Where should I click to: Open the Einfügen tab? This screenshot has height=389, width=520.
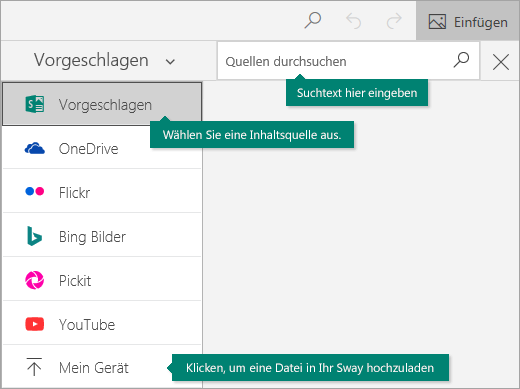click(468, 21)
